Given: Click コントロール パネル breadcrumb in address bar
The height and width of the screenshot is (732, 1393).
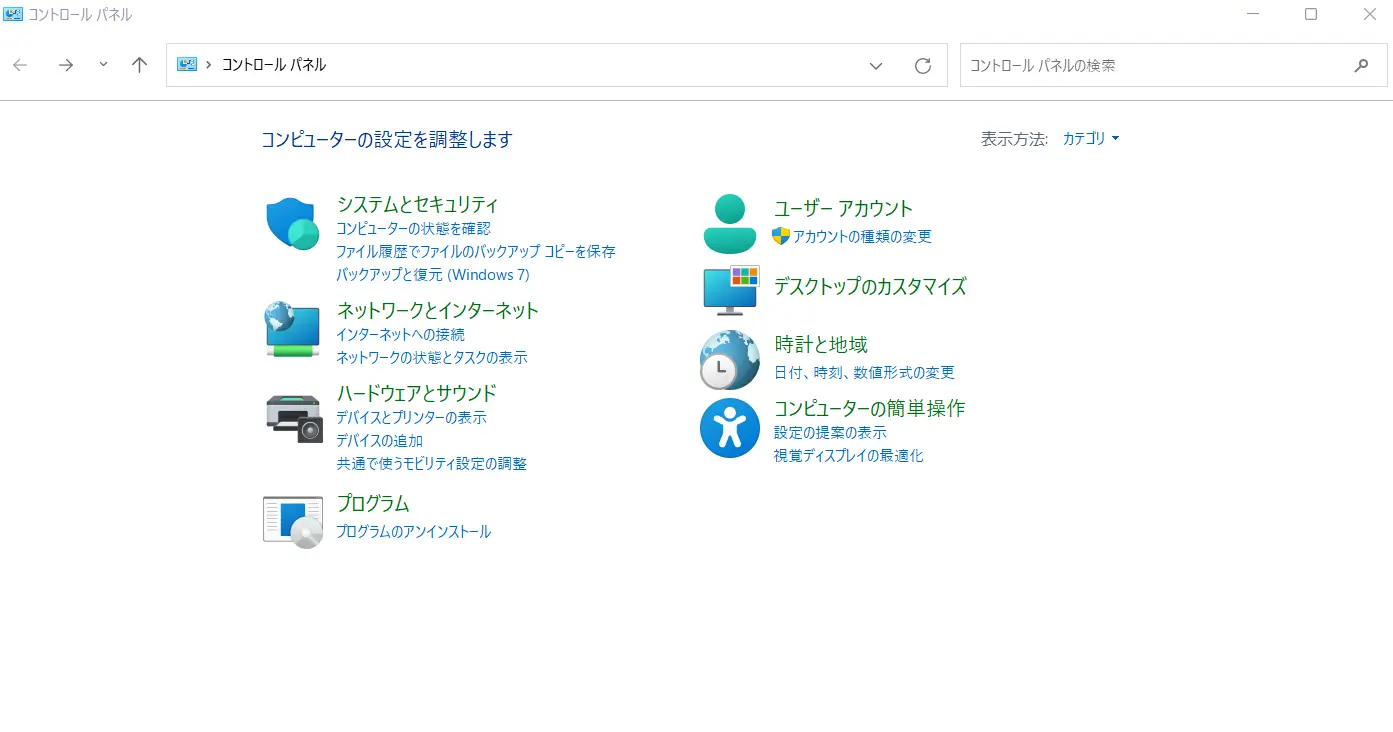Looking at the screenshot, I should (x=274, y=65).
